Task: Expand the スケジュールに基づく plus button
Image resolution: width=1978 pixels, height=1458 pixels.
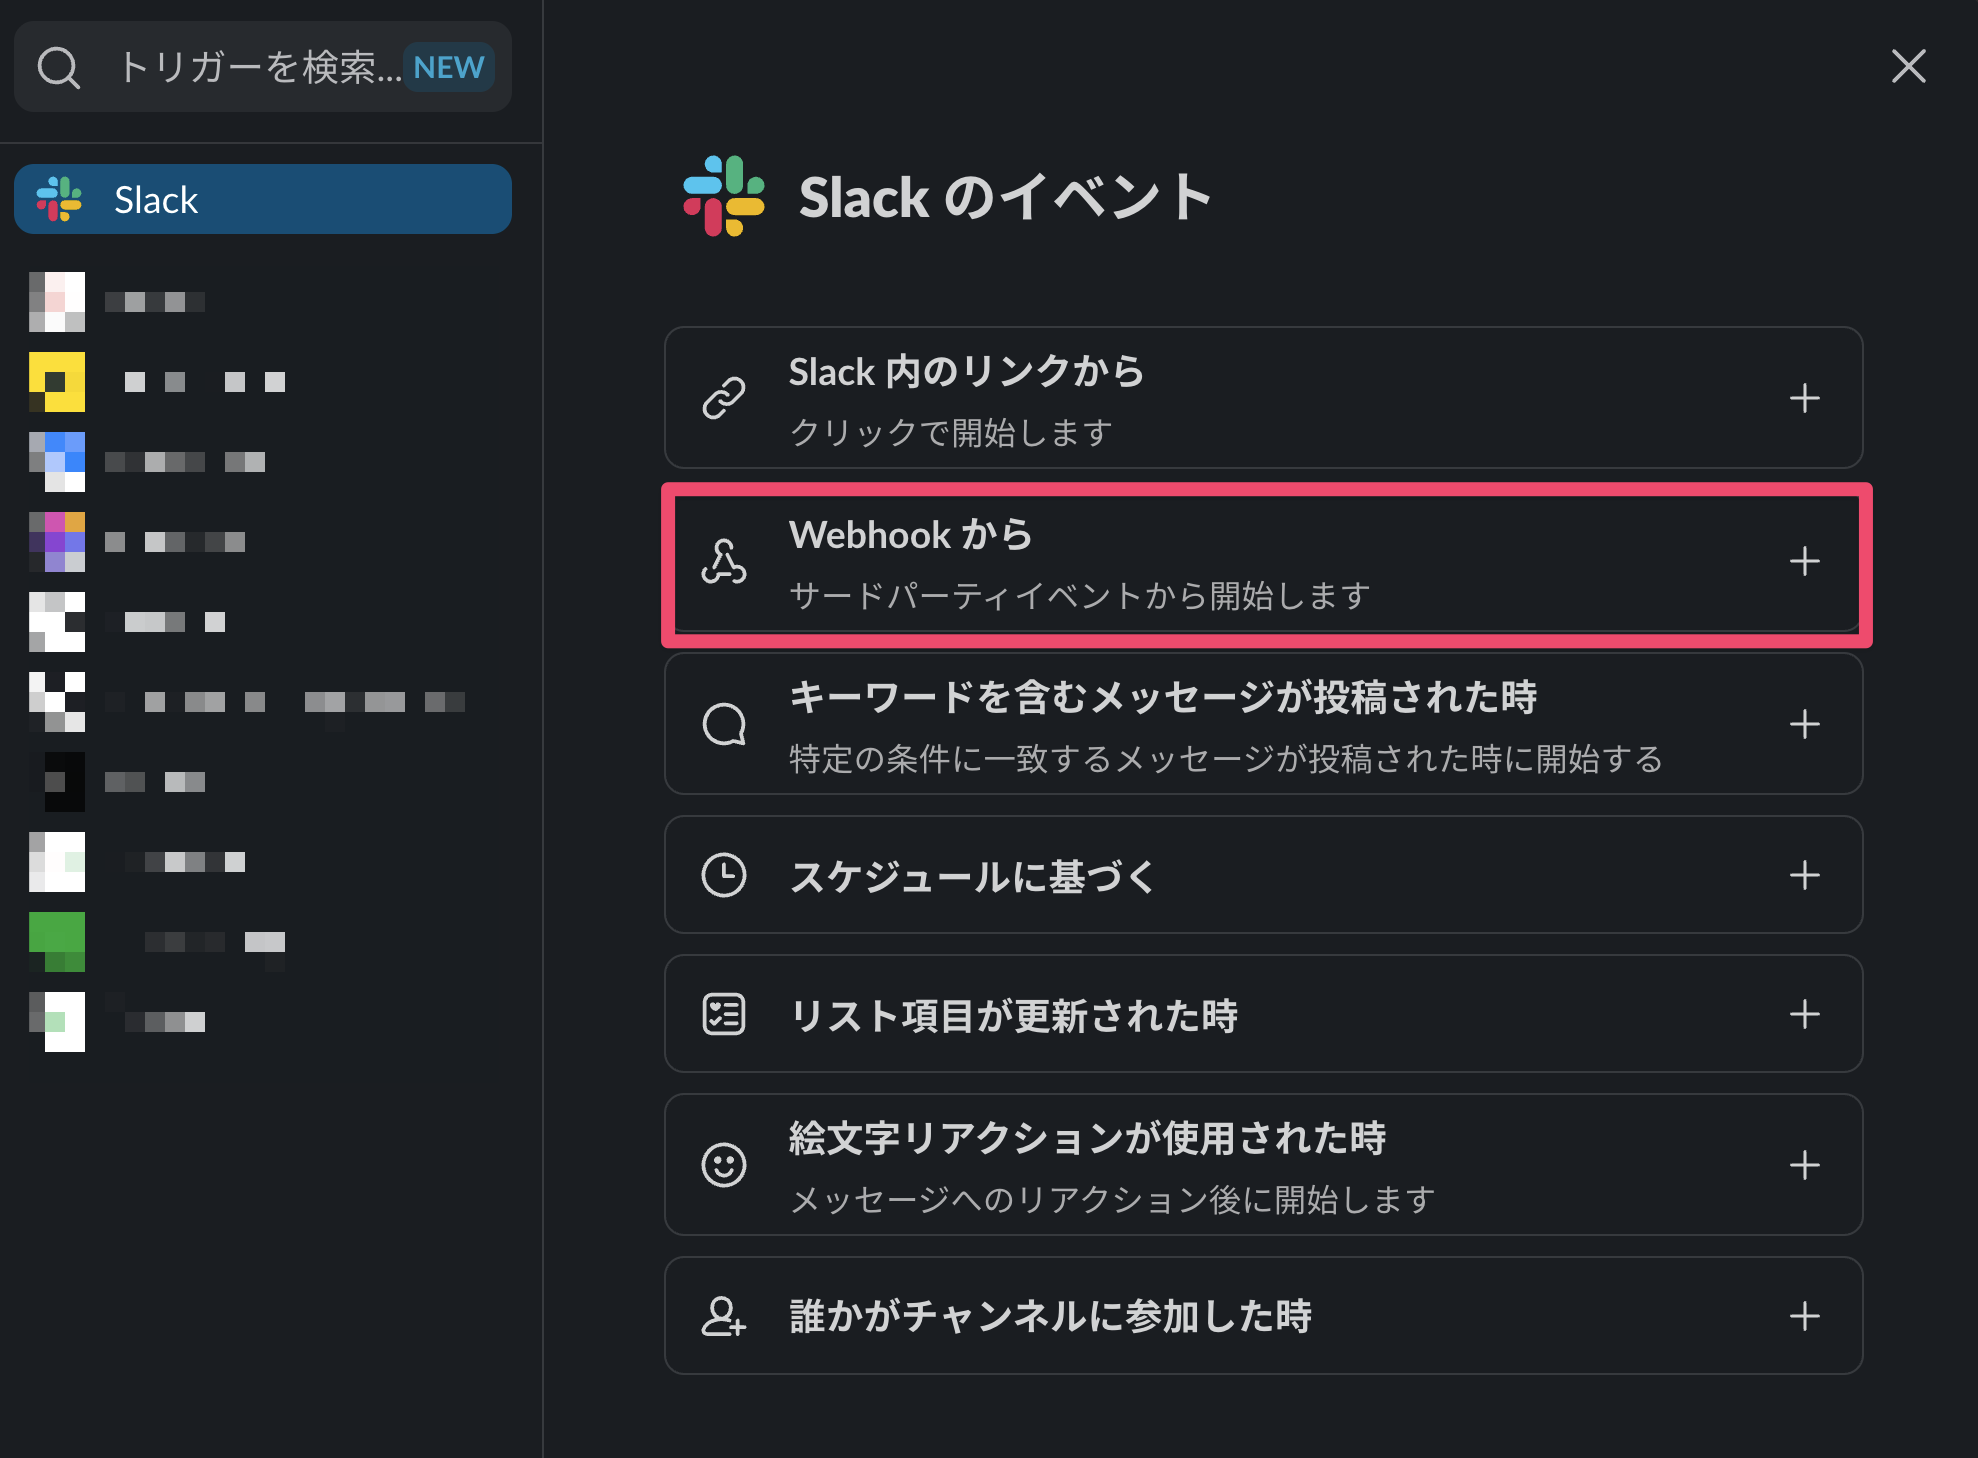Action: point(1804,876)
